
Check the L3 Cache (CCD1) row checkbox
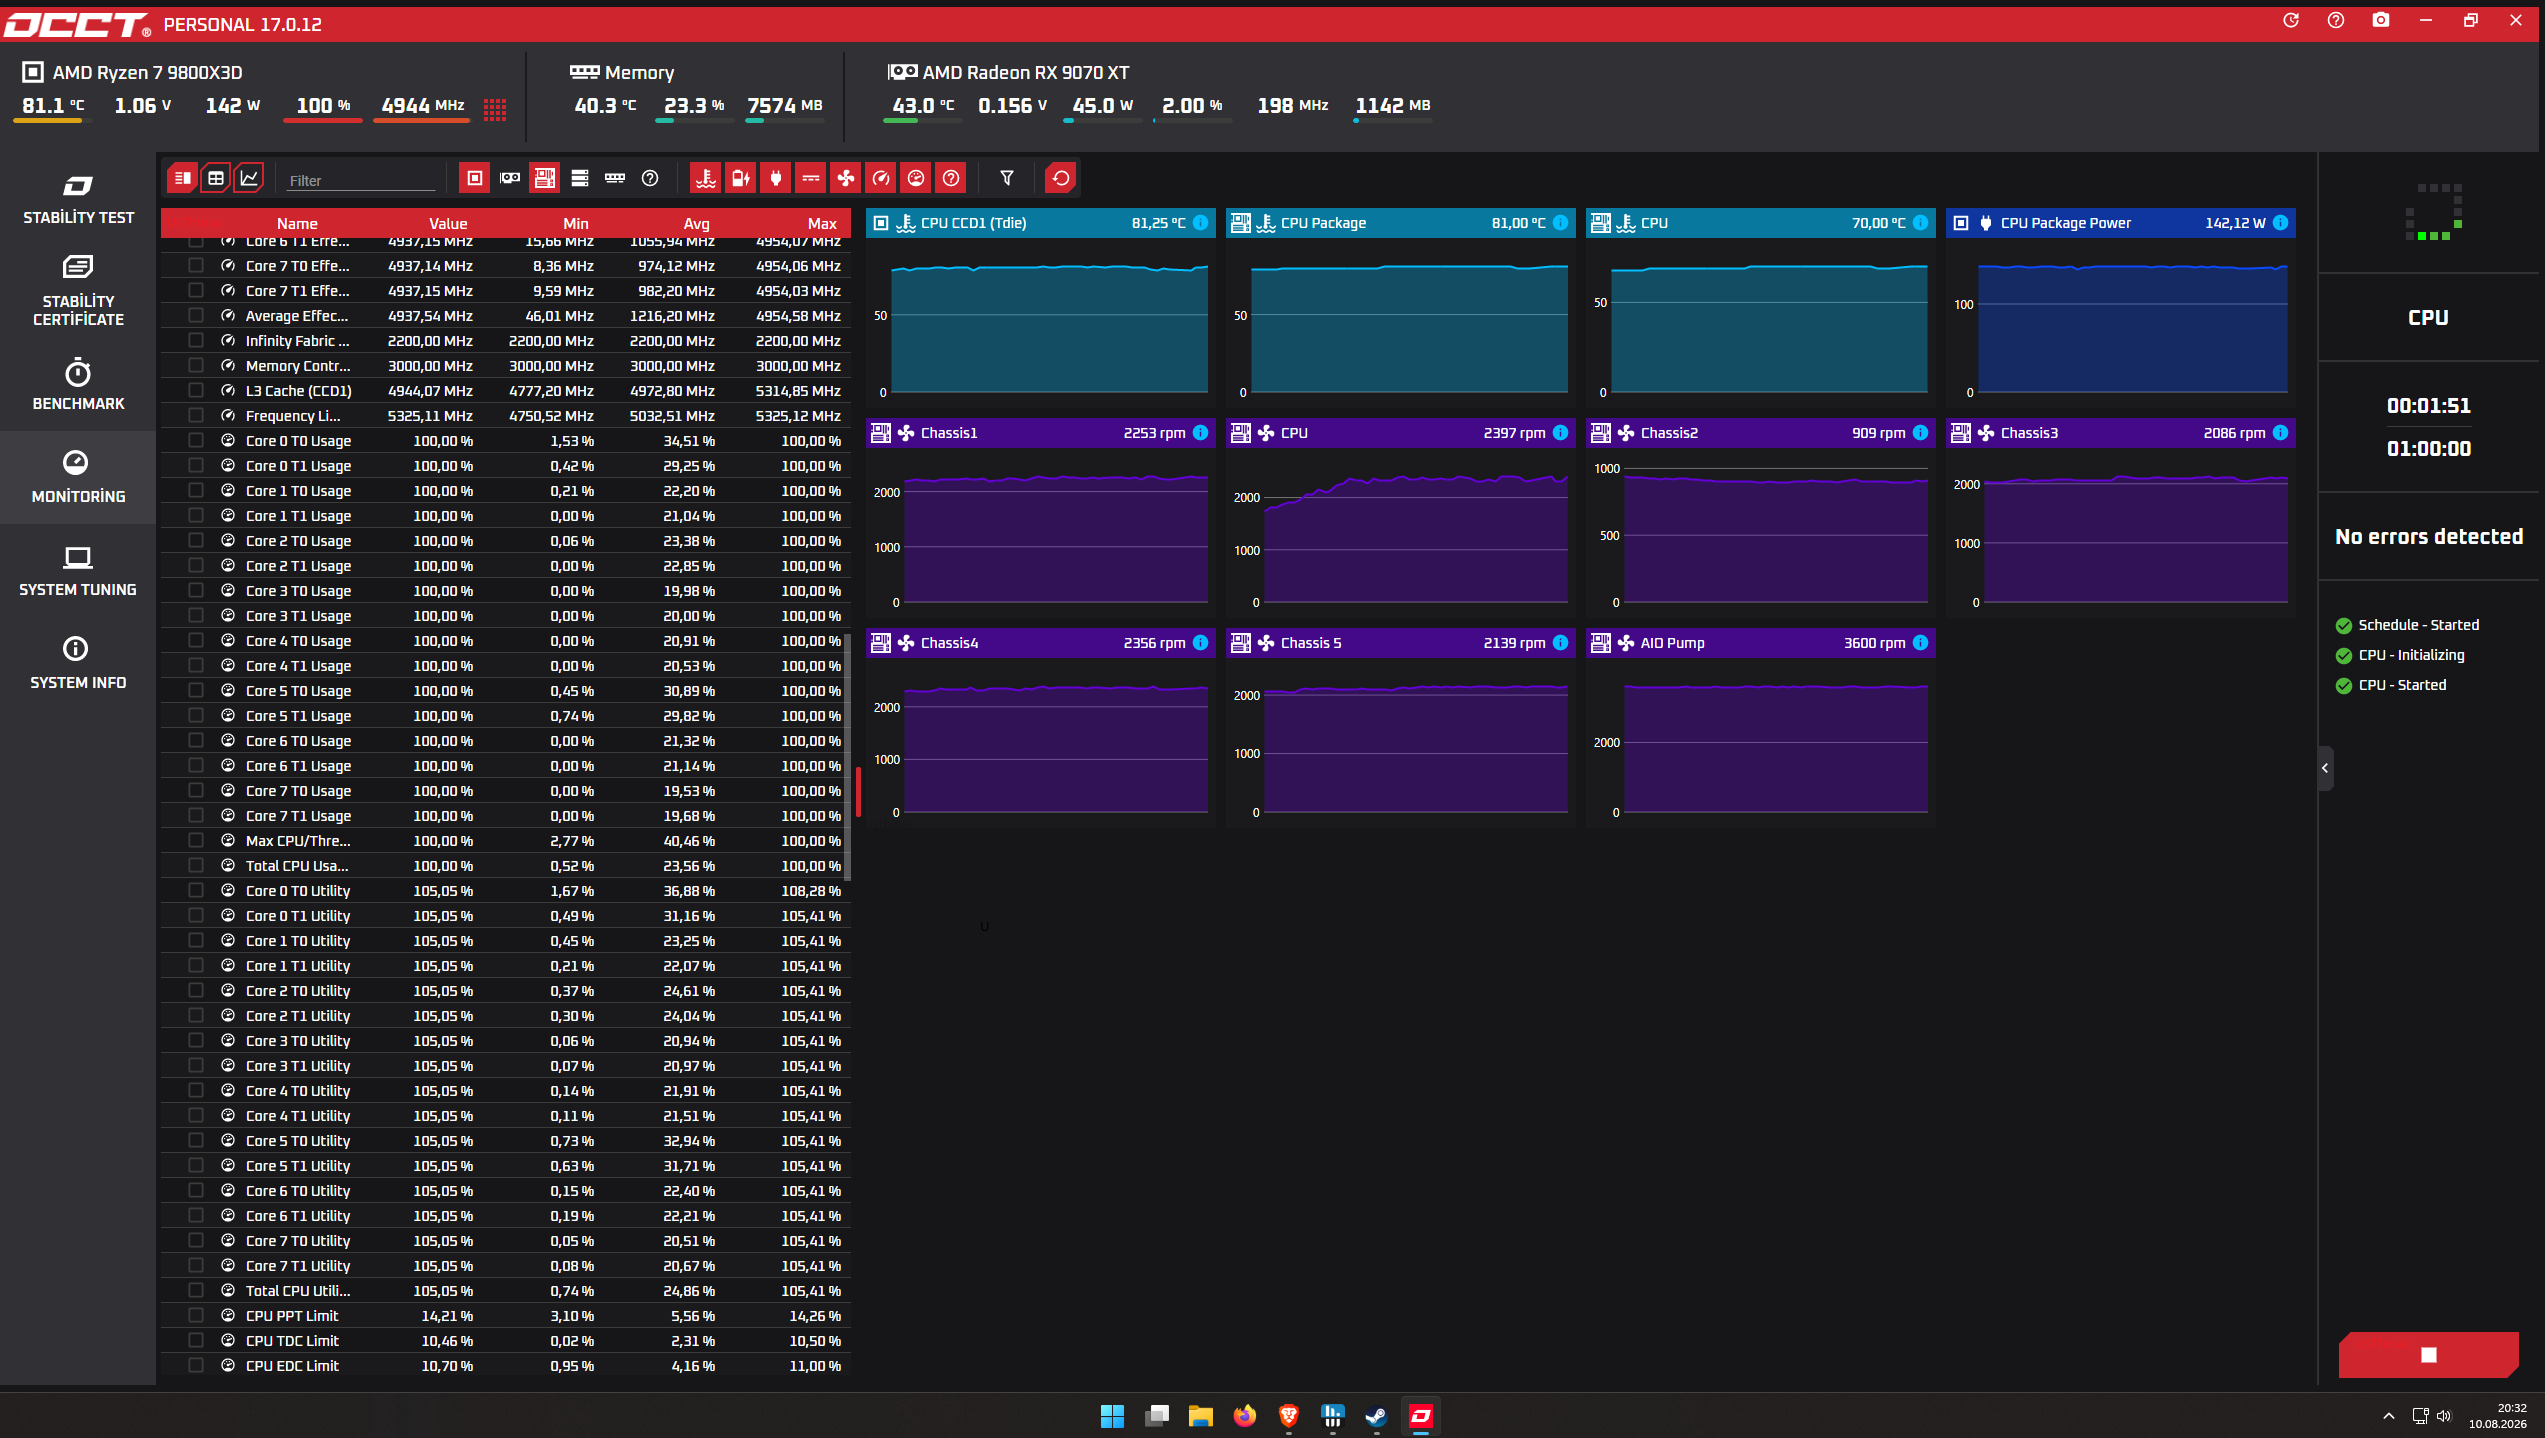click(196, 391)
